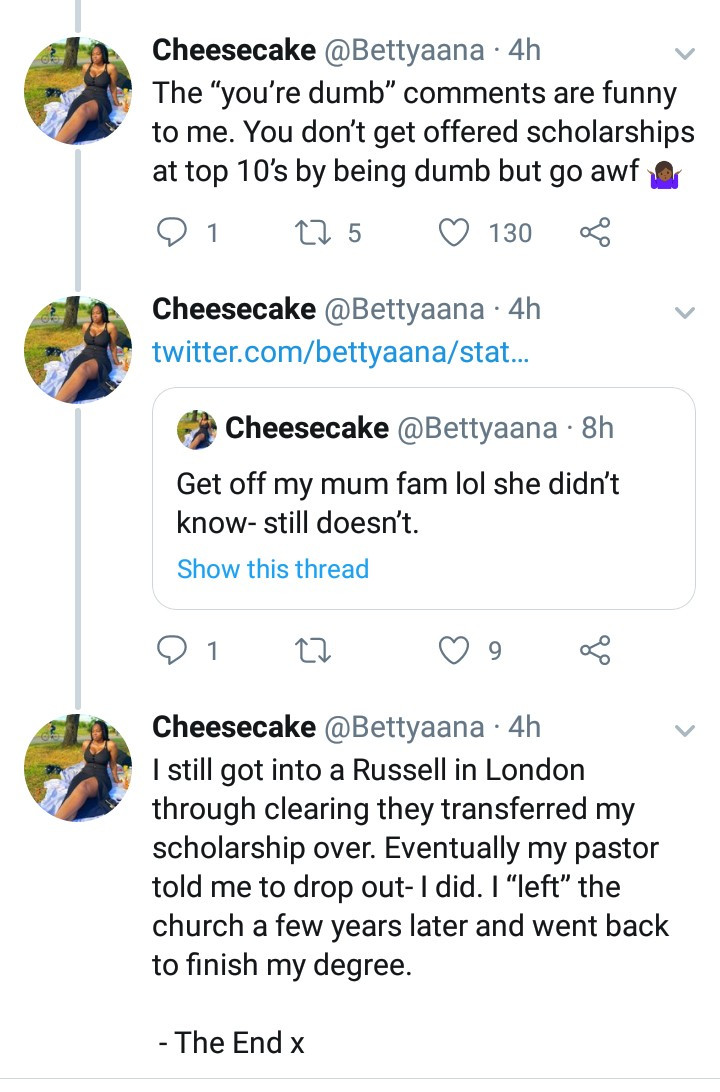720x1092 pixels.
Task: Like the tweet with 130 likes
Action: click(455, 233)
